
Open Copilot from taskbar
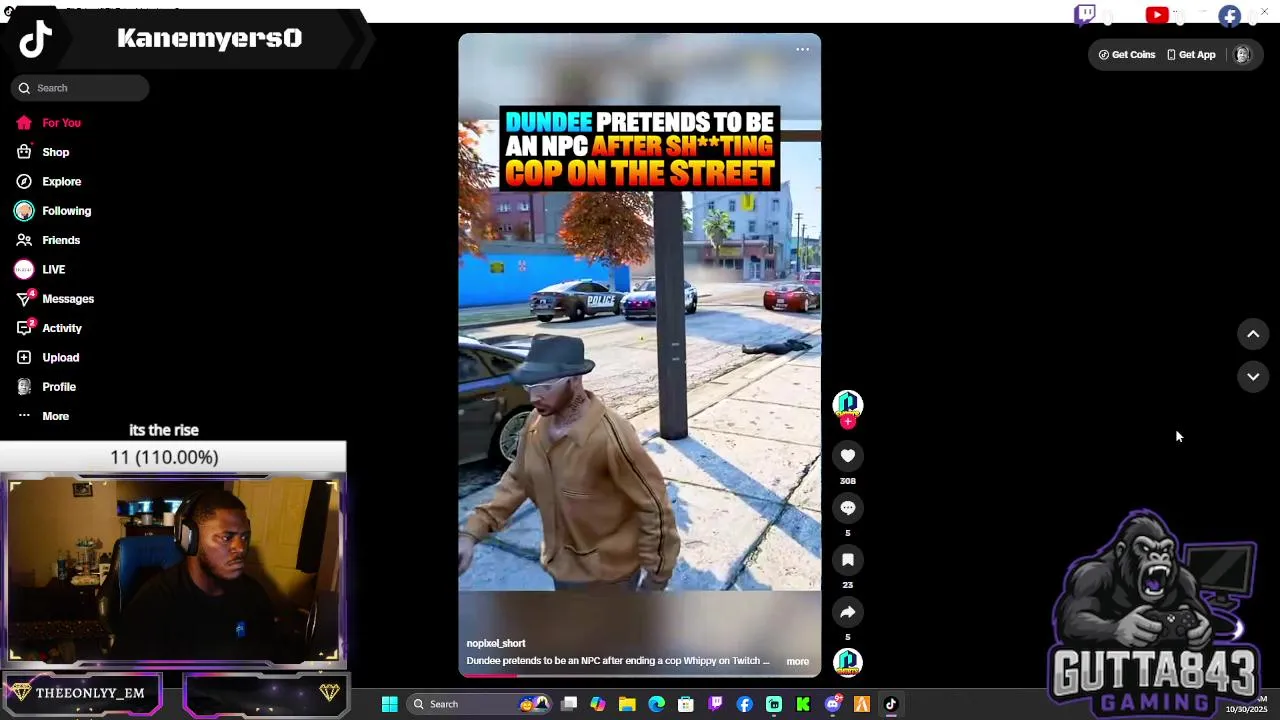point(598,704)
